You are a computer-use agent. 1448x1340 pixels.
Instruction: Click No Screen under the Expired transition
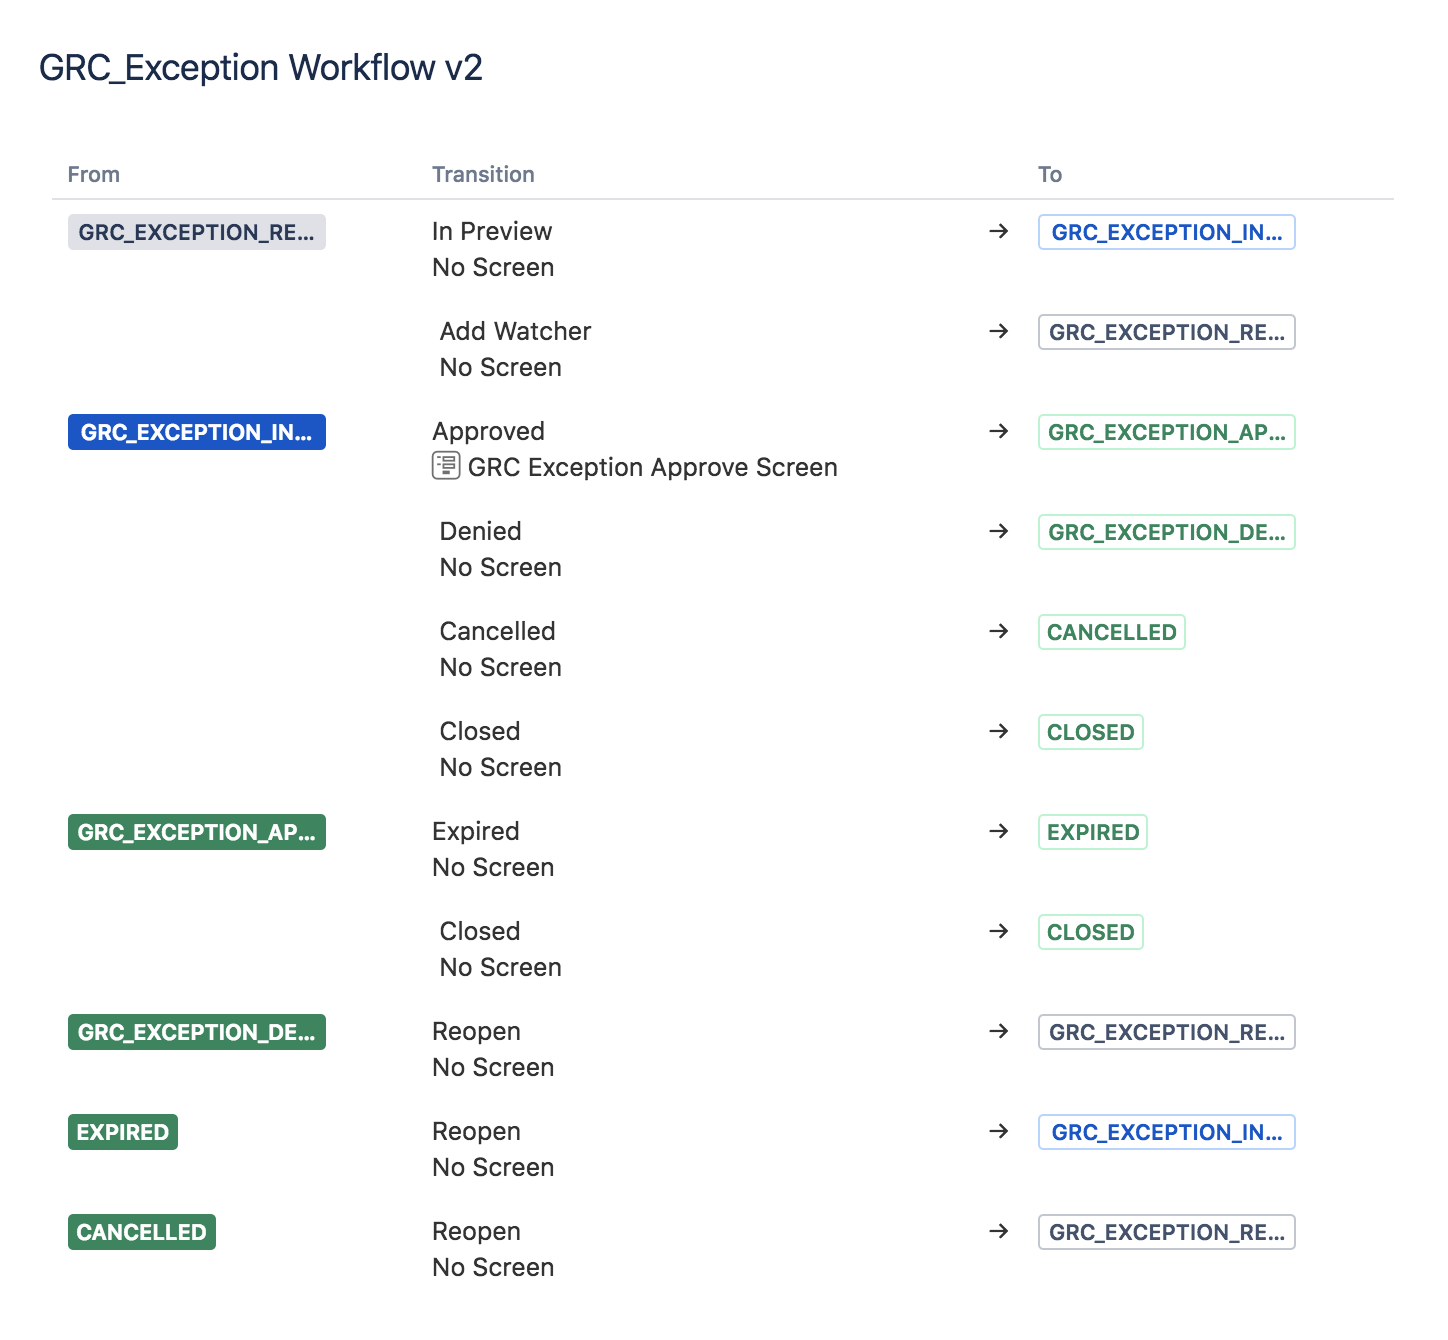[493, 867]
